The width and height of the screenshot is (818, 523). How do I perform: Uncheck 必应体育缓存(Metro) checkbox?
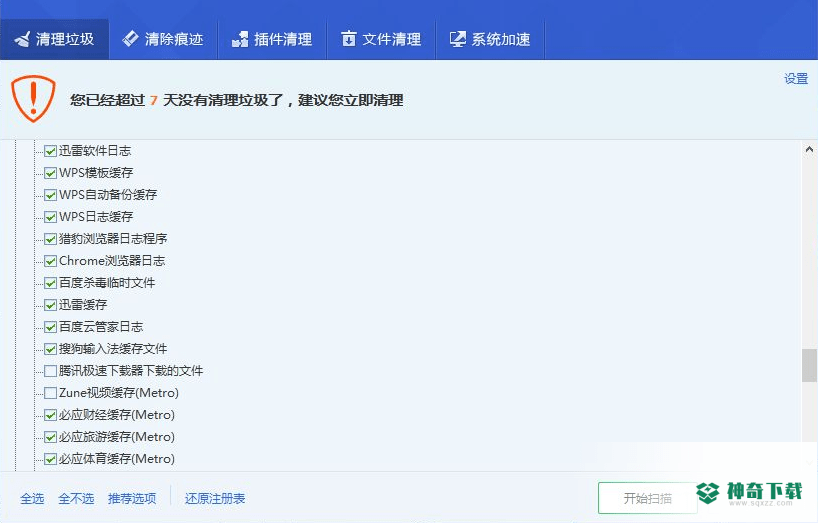coord(51,459)
